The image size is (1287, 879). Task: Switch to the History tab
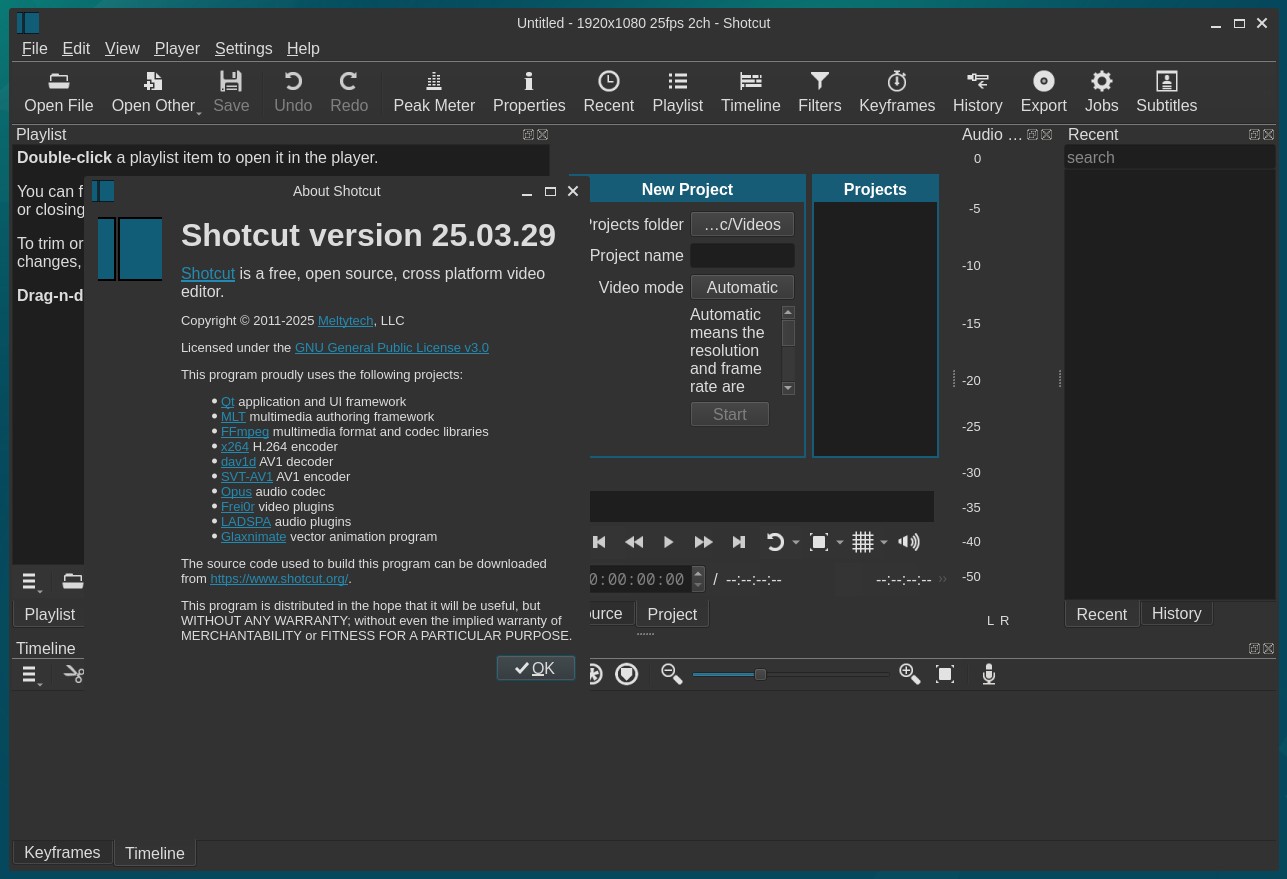[1176, 613]
